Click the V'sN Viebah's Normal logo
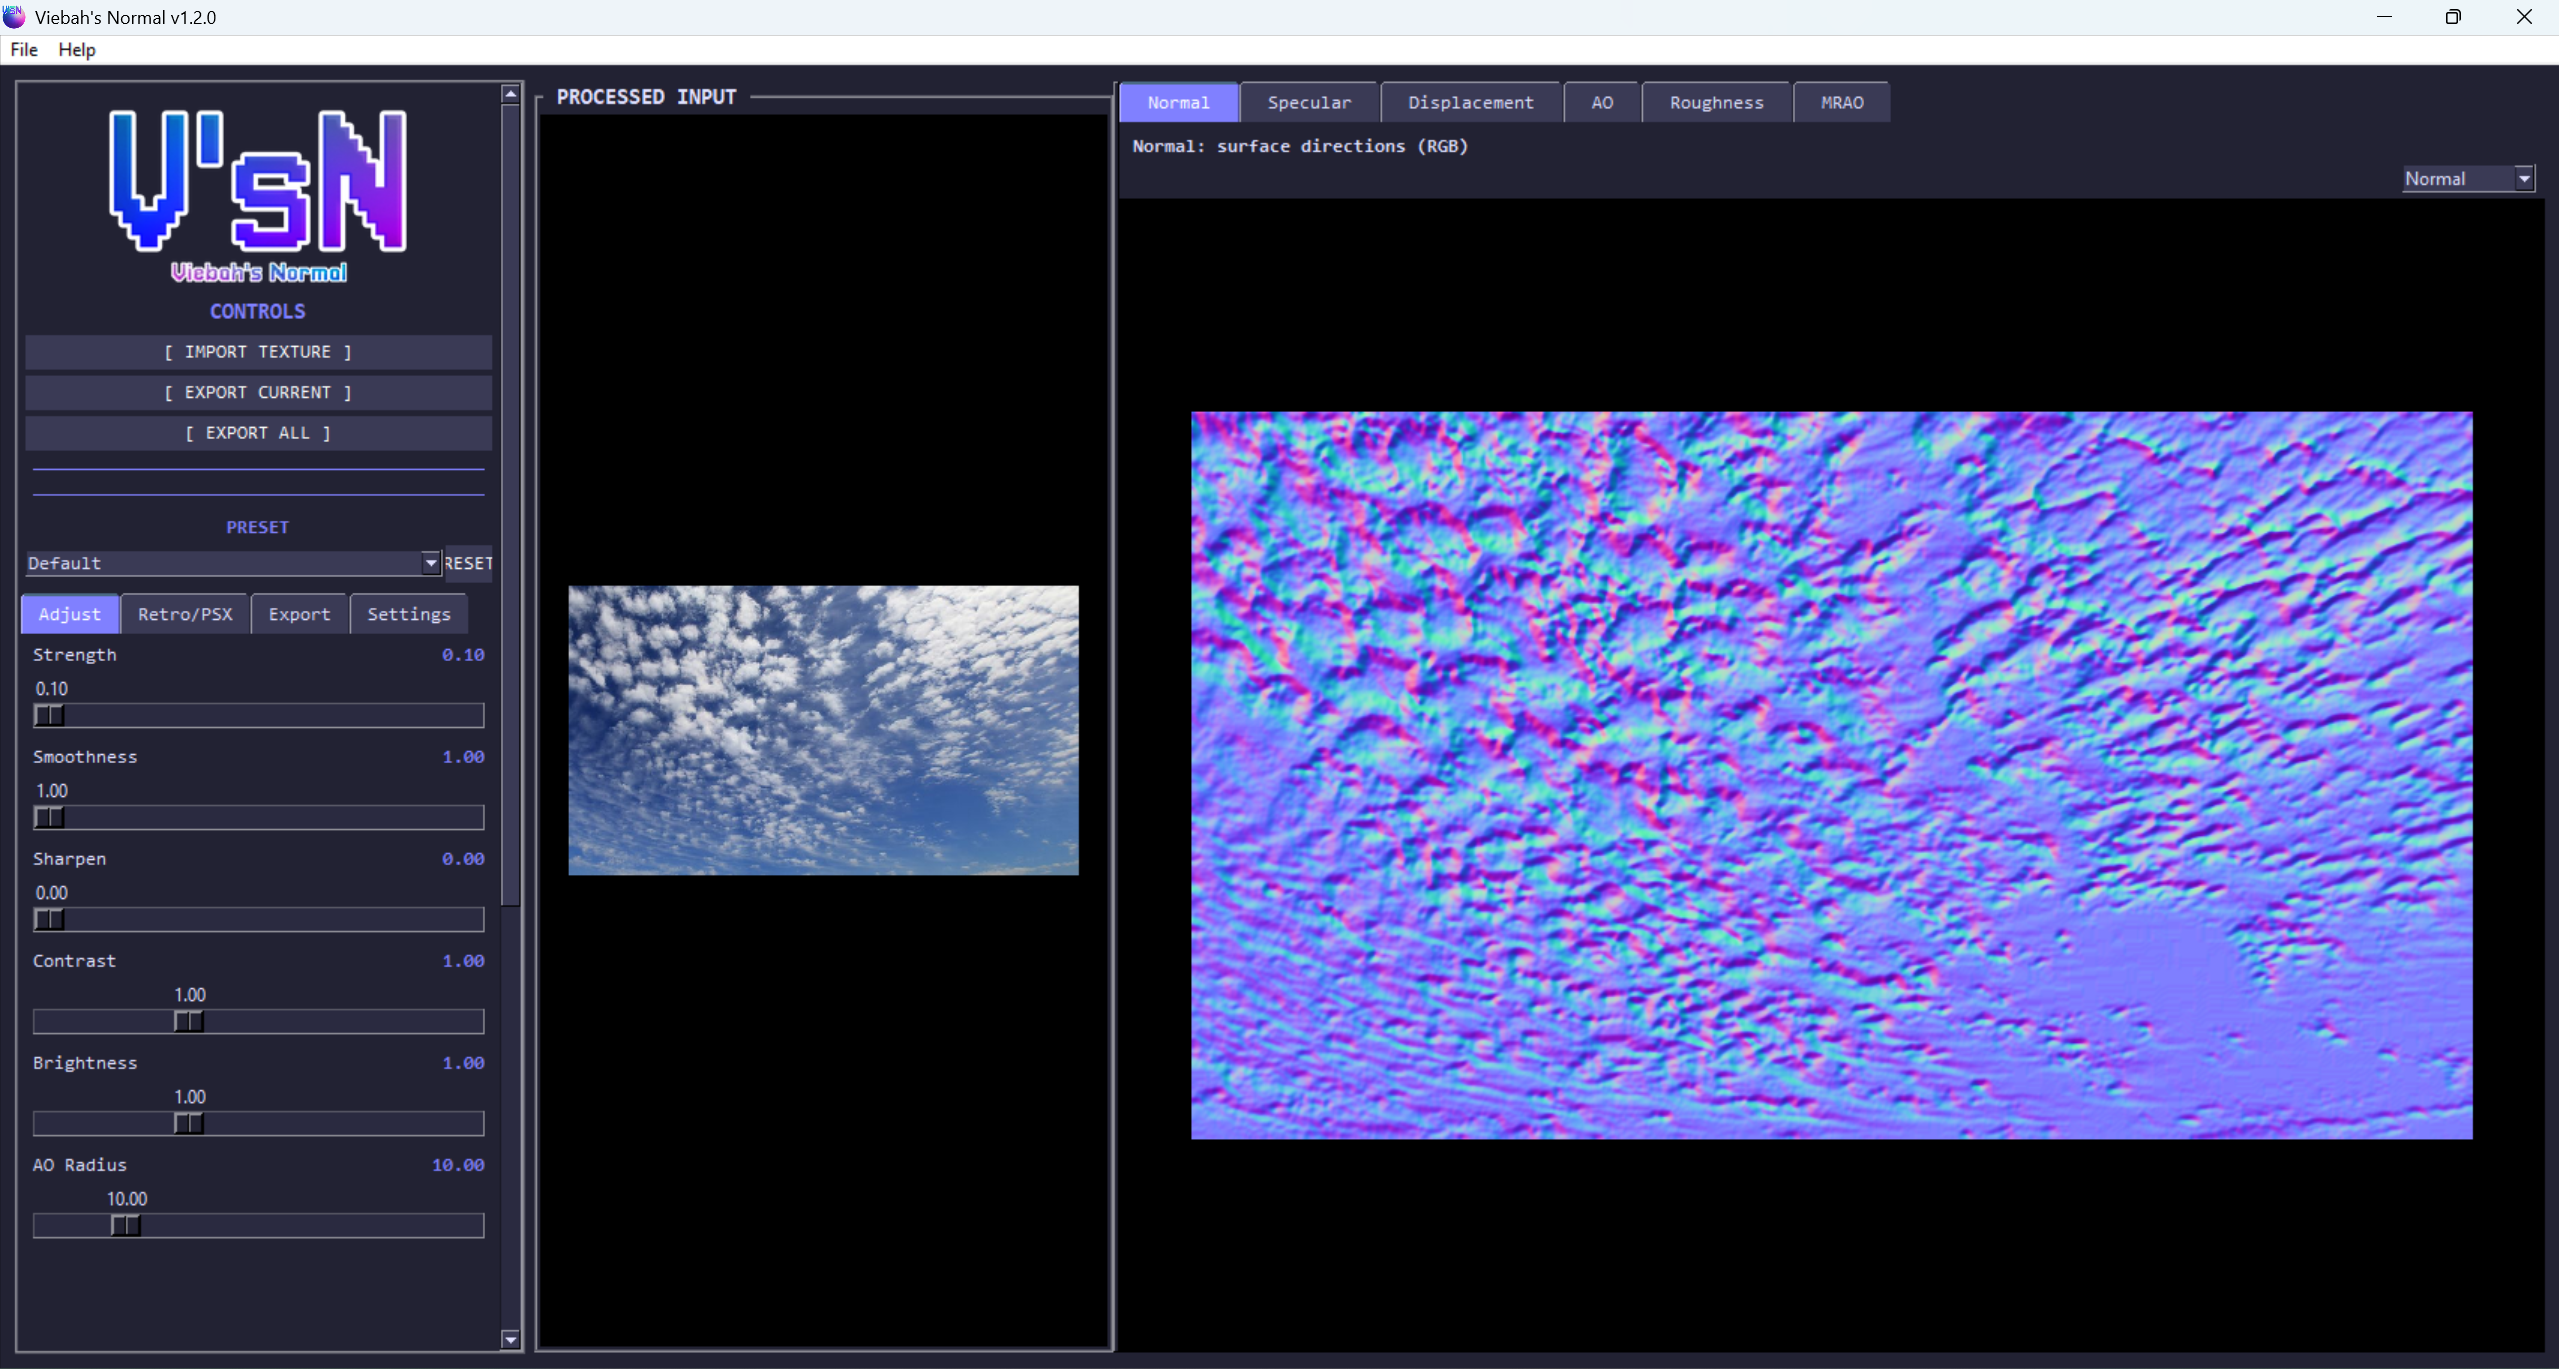 pos(258,195)
